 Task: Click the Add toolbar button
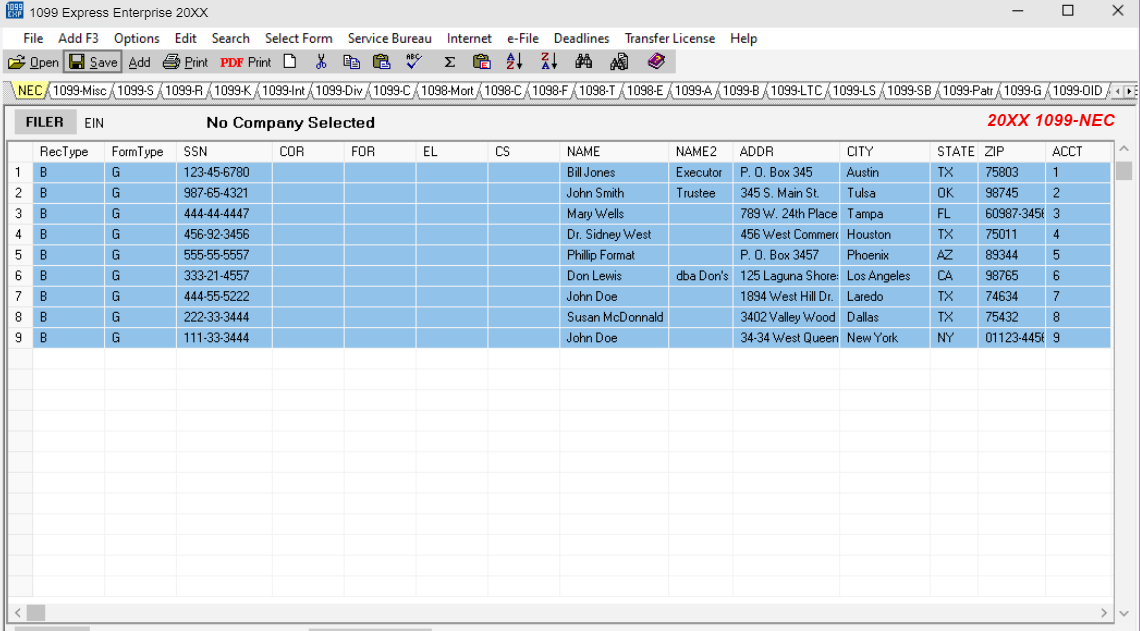tap(140, 62)
